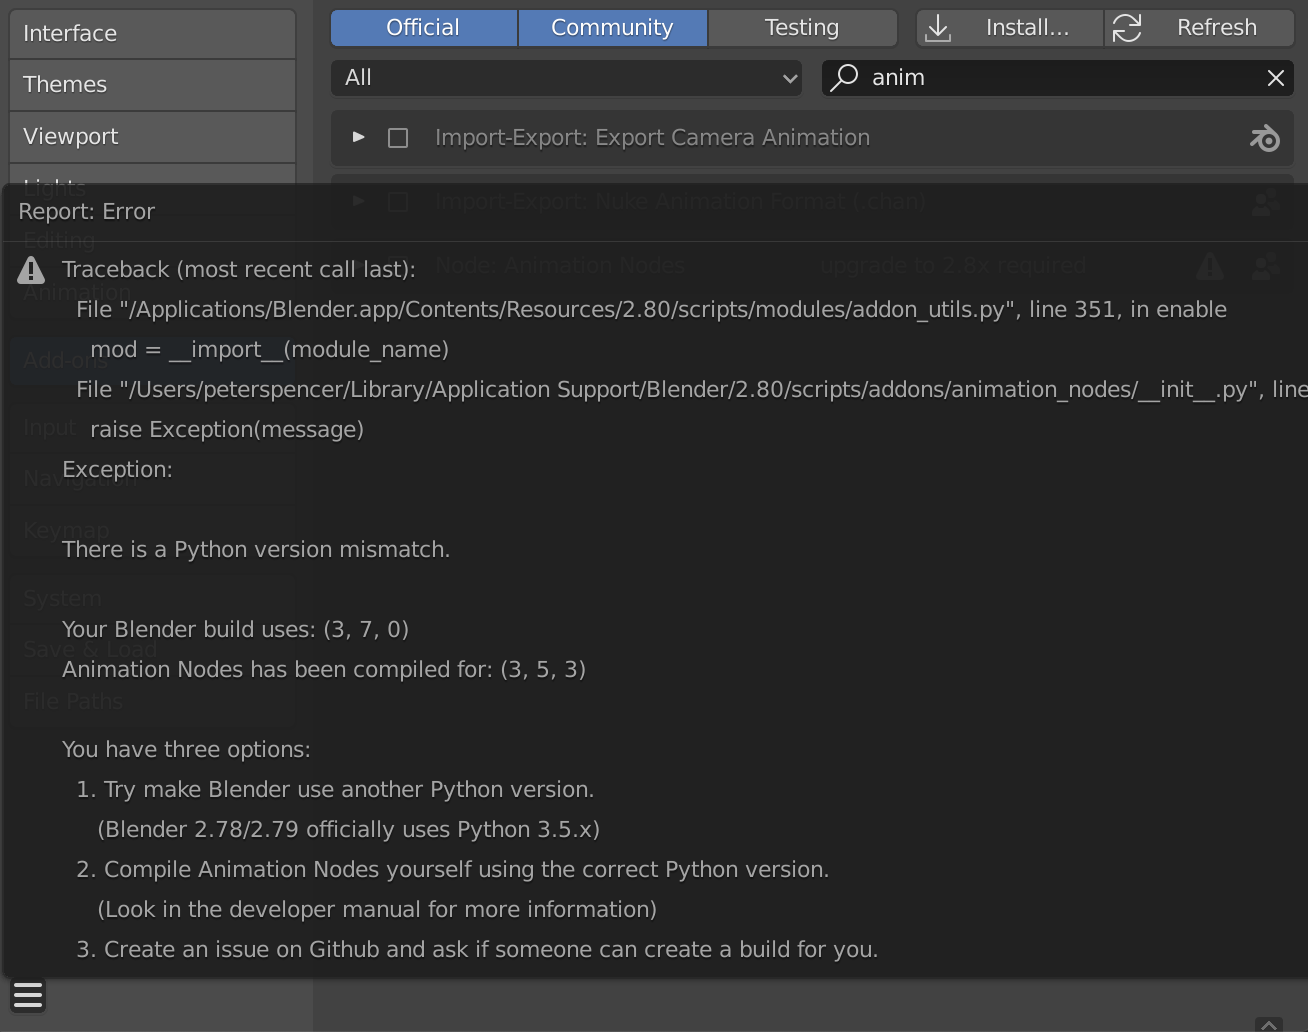This screenshot has width=1308, height=1032.
Task: Enable the Export Camera Animation add-on
Action: pyautogui.click(x=397, y=138)
